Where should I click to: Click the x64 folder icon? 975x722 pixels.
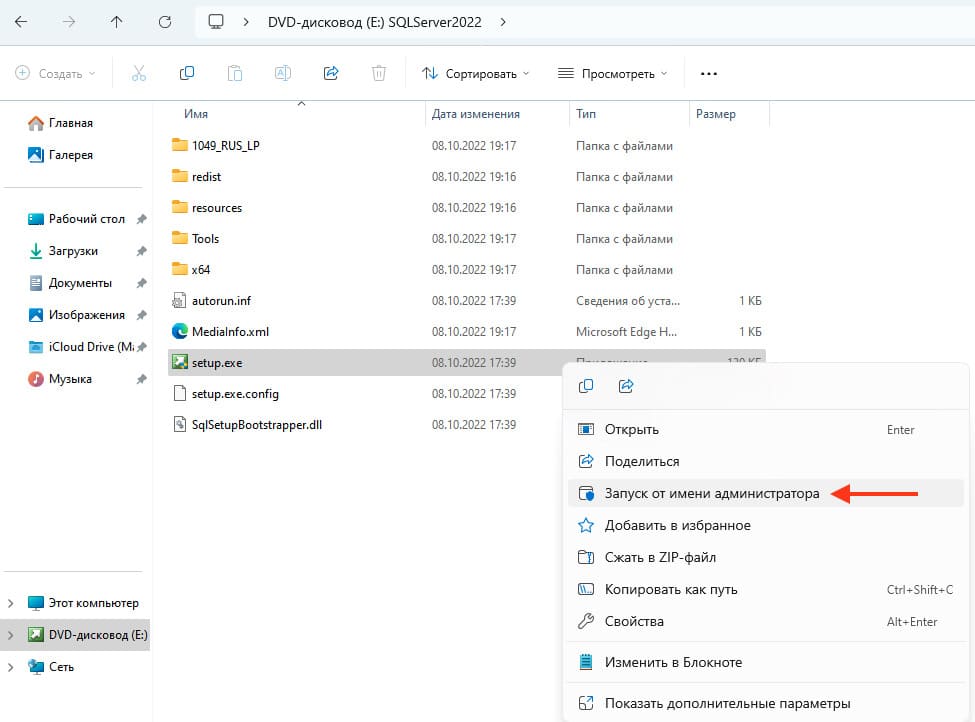(180, 269)
